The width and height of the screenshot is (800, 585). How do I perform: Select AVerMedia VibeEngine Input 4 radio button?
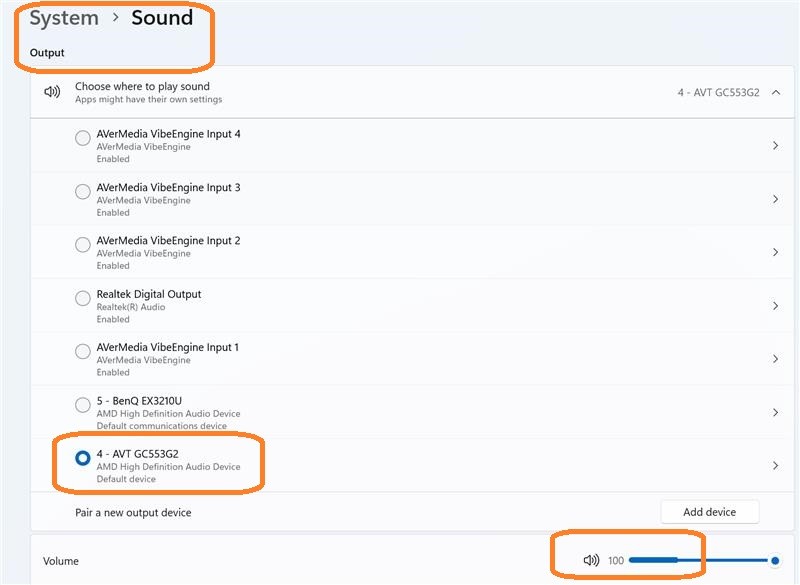coord(83,139)
